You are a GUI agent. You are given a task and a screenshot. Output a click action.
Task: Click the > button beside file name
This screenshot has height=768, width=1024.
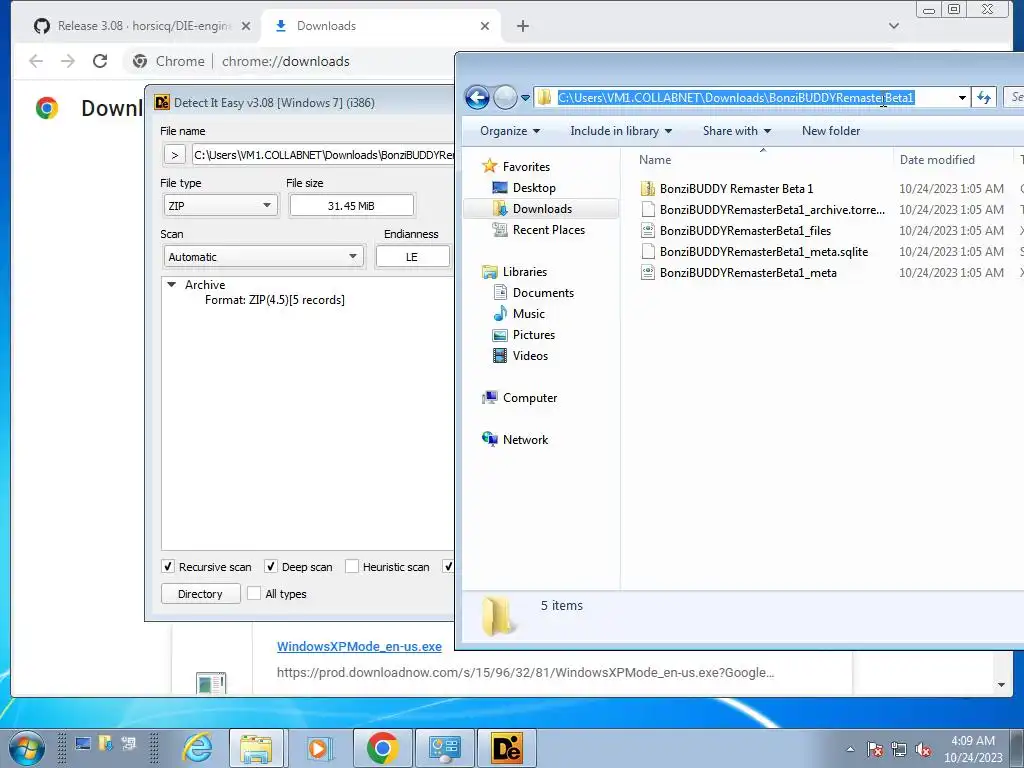point(174,155)
